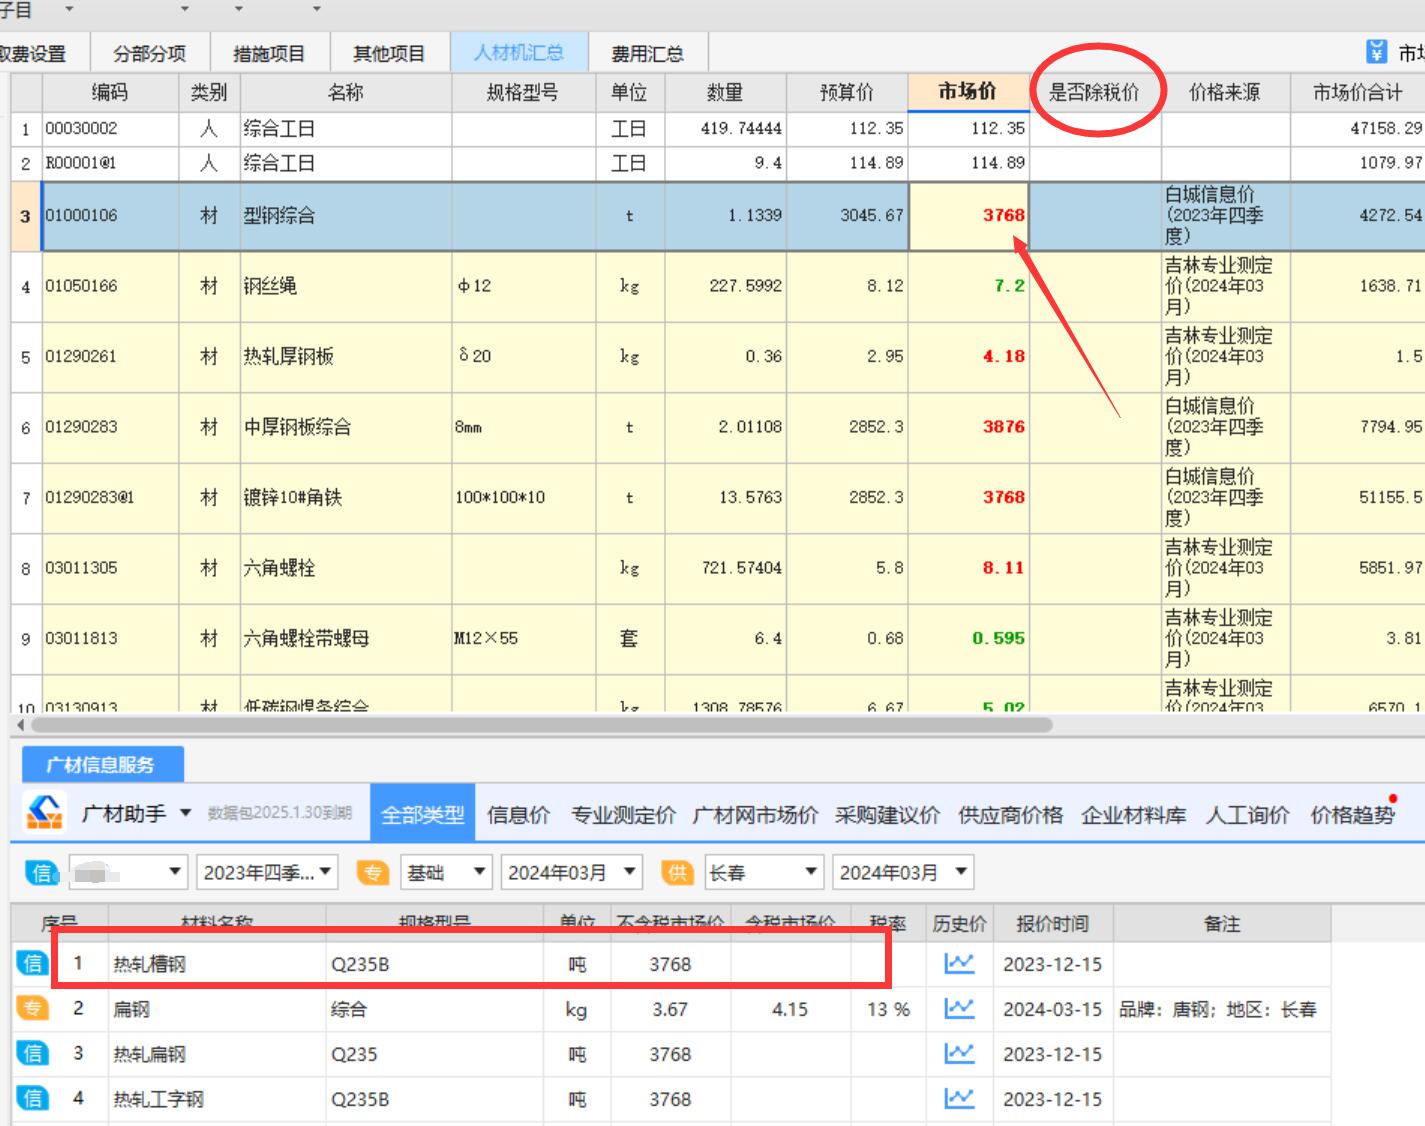Click the 市场价 column header
Viewport: 1425px width, 1126px height.
pyautogui.click(x=968, y=92)
